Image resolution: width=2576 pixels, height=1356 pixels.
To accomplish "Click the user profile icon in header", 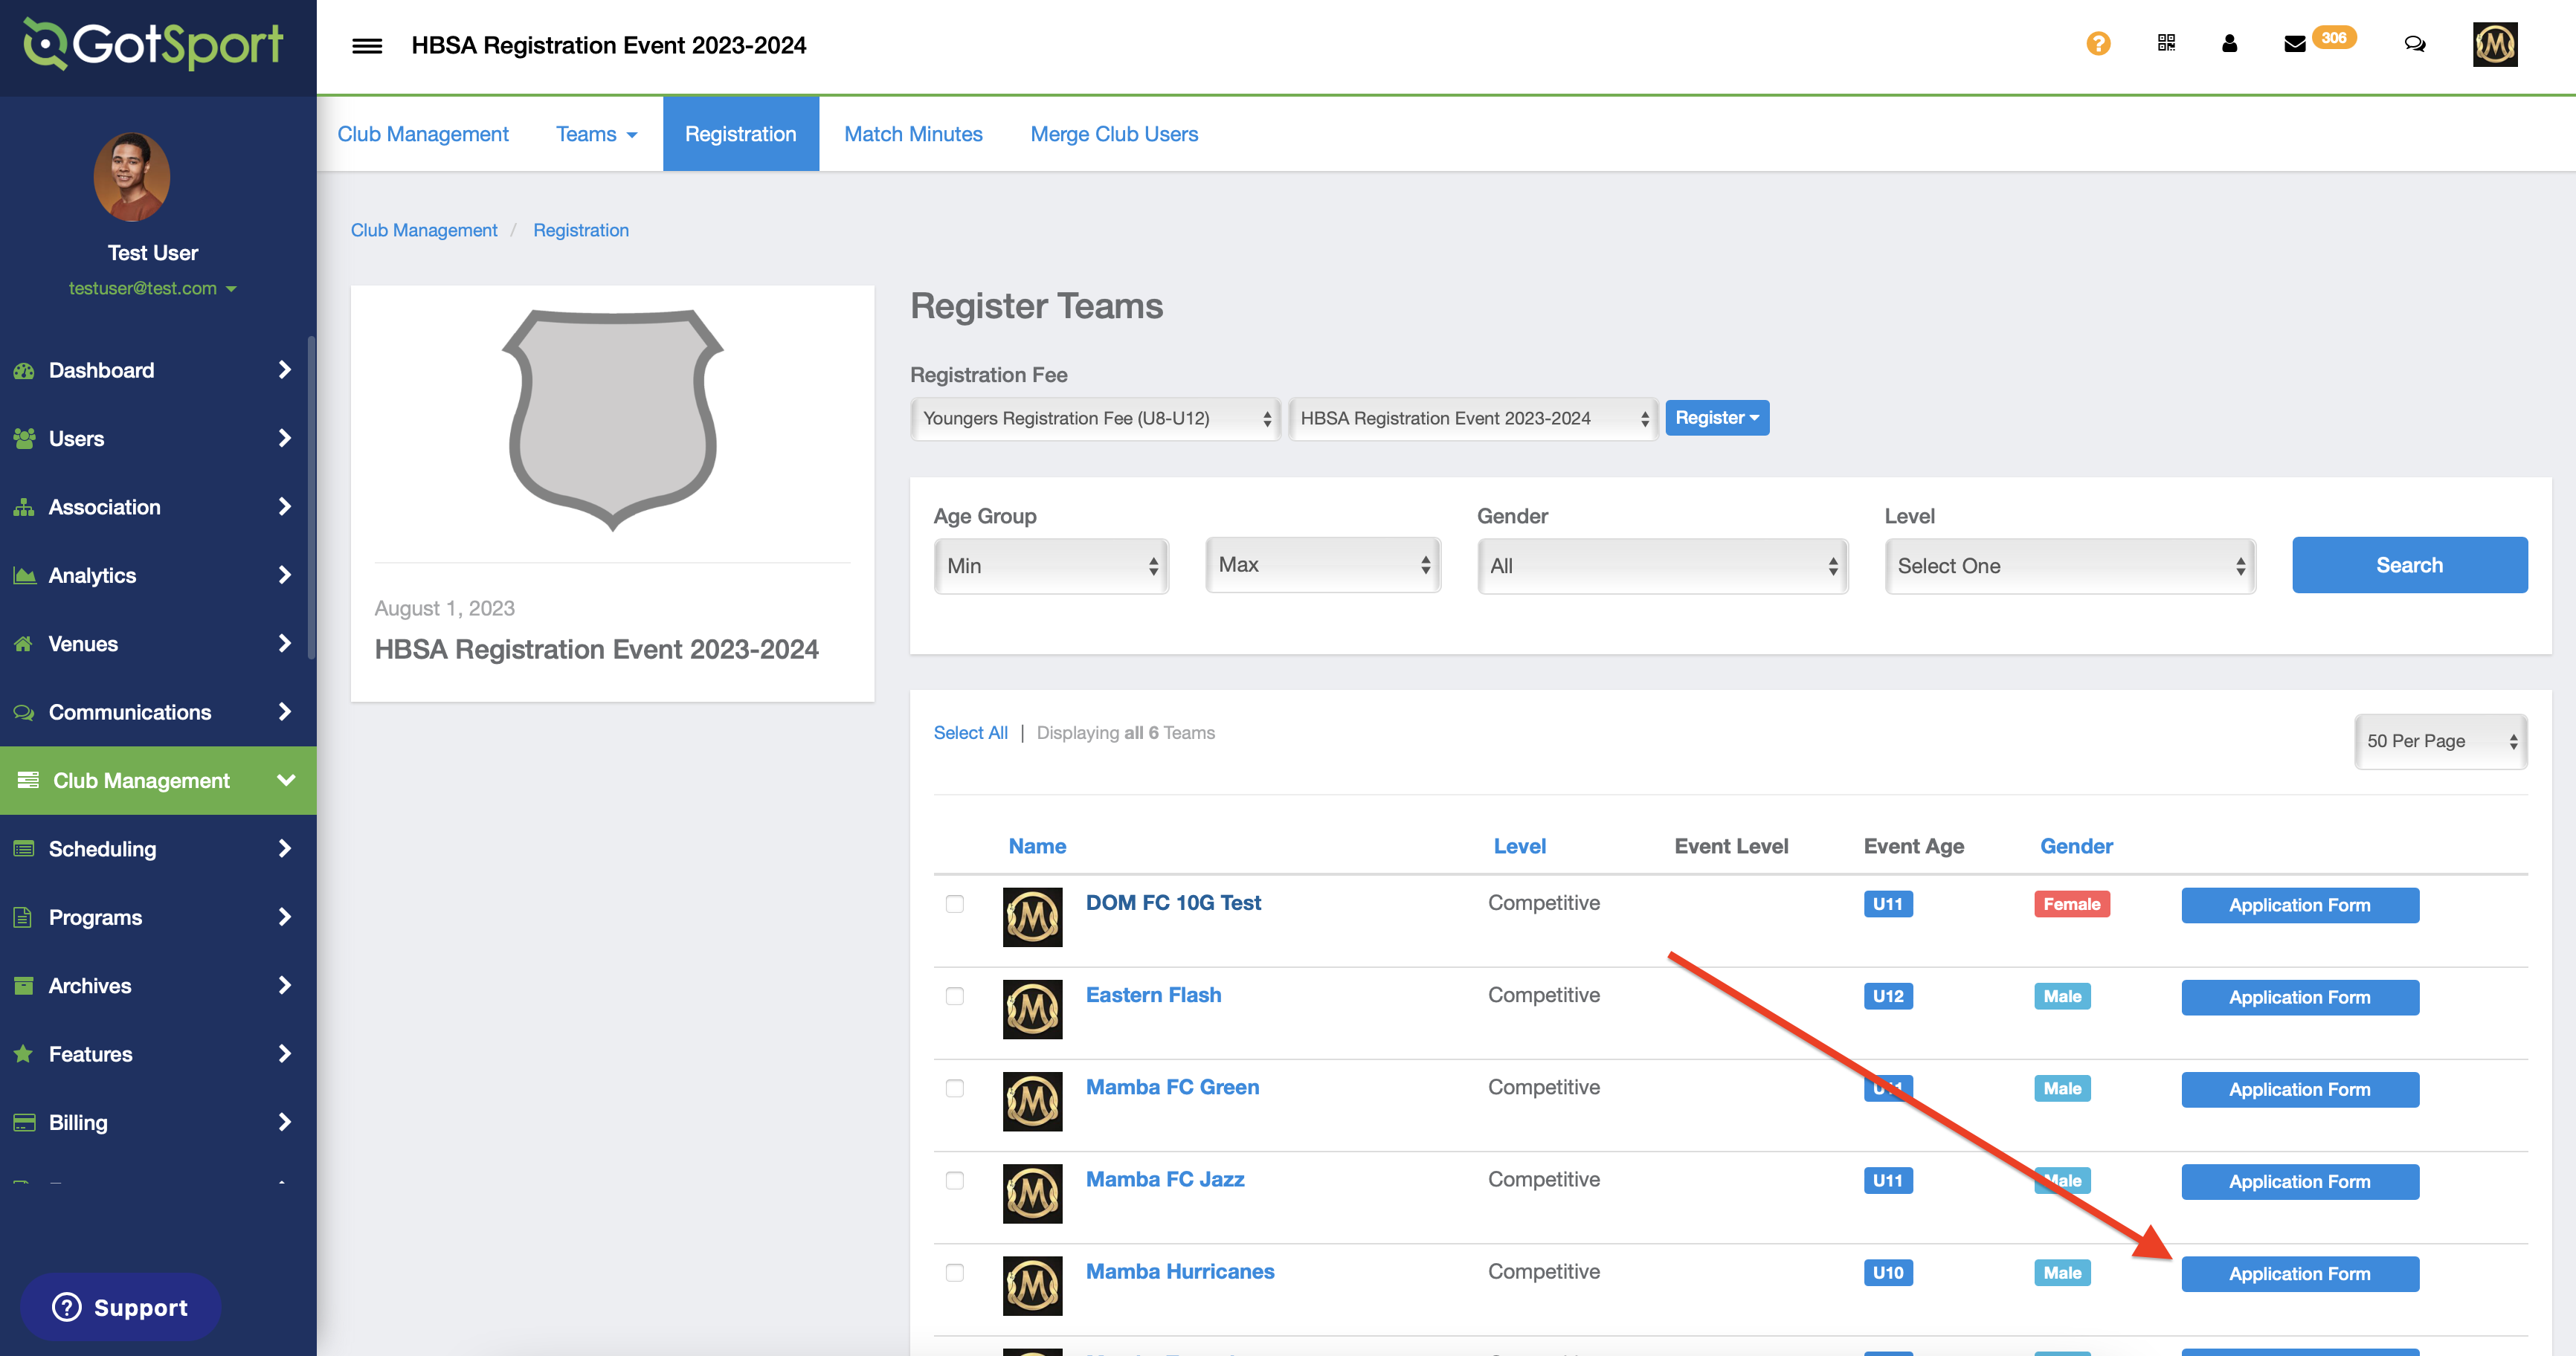I will [2229, 43].
